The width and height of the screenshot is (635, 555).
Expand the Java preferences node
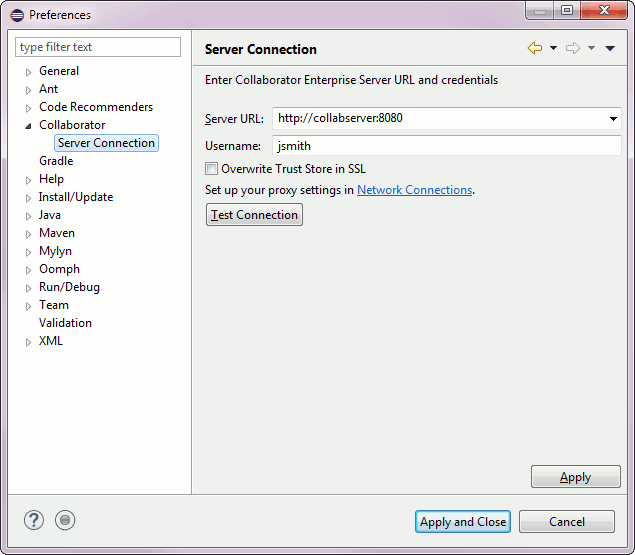pyautogui.click(x=28, y=216)
